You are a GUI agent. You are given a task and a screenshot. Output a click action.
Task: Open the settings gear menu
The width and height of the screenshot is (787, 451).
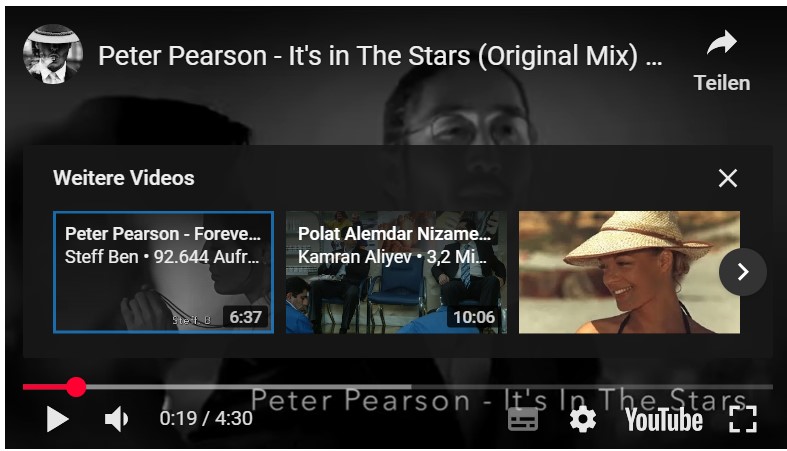(583, 419)
